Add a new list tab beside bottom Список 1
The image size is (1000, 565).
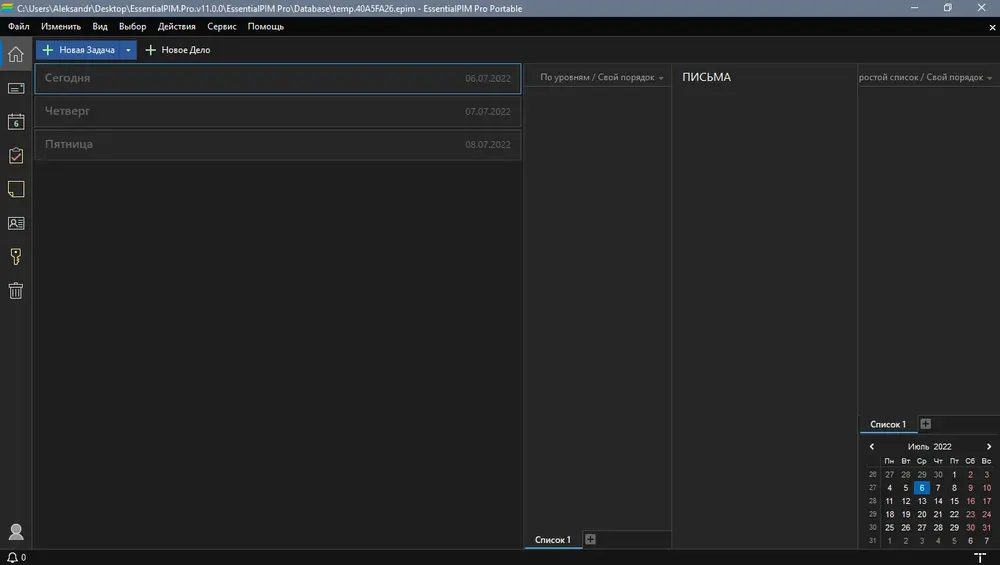591,539
